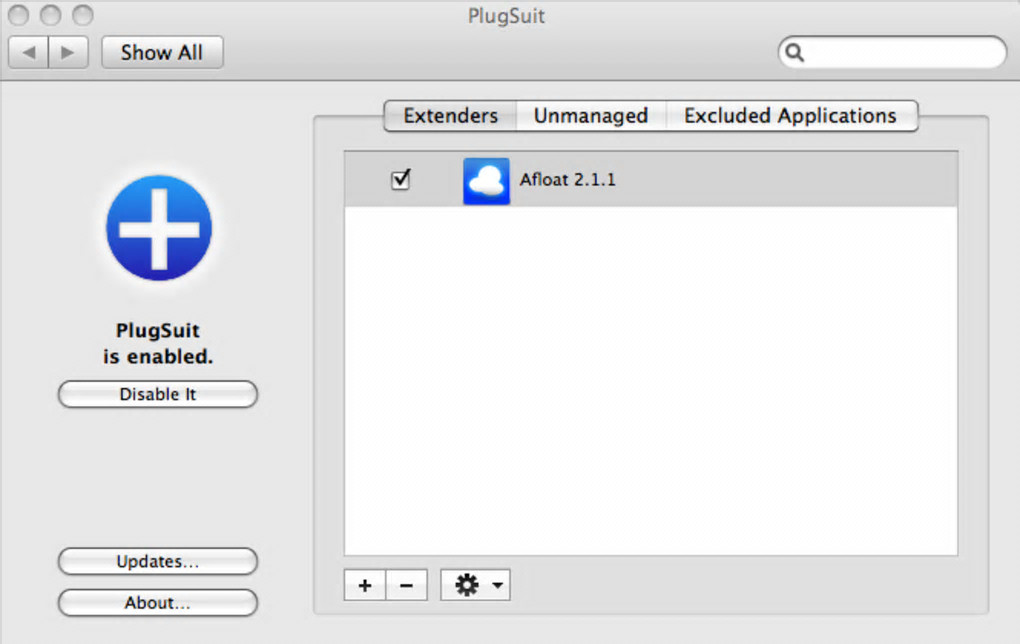Uncheck the Afloat 2.1.1 checkbox
The width and height of the screenshot is (1020, 644).
(x=401, y=179)
